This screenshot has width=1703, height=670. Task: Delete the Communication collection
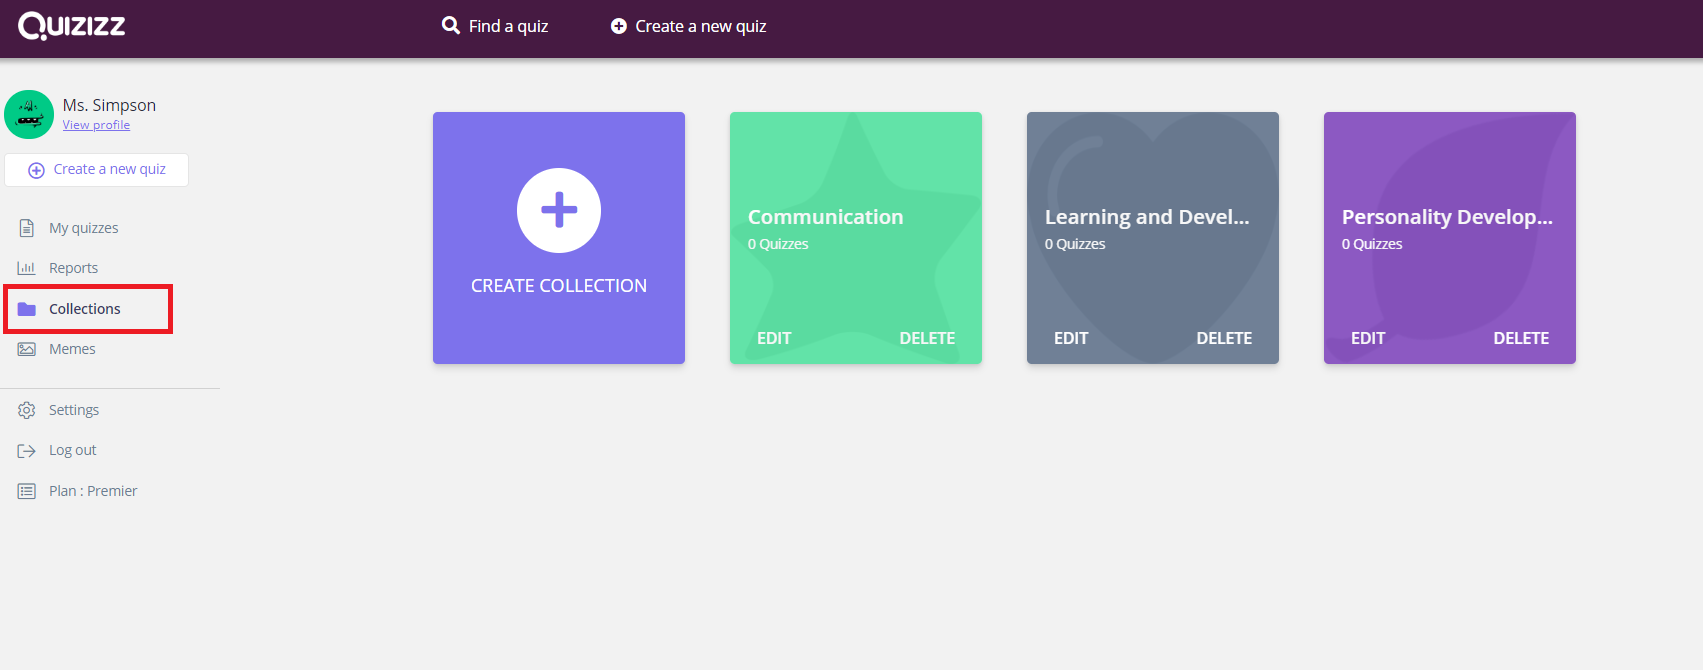click(927, 338)
